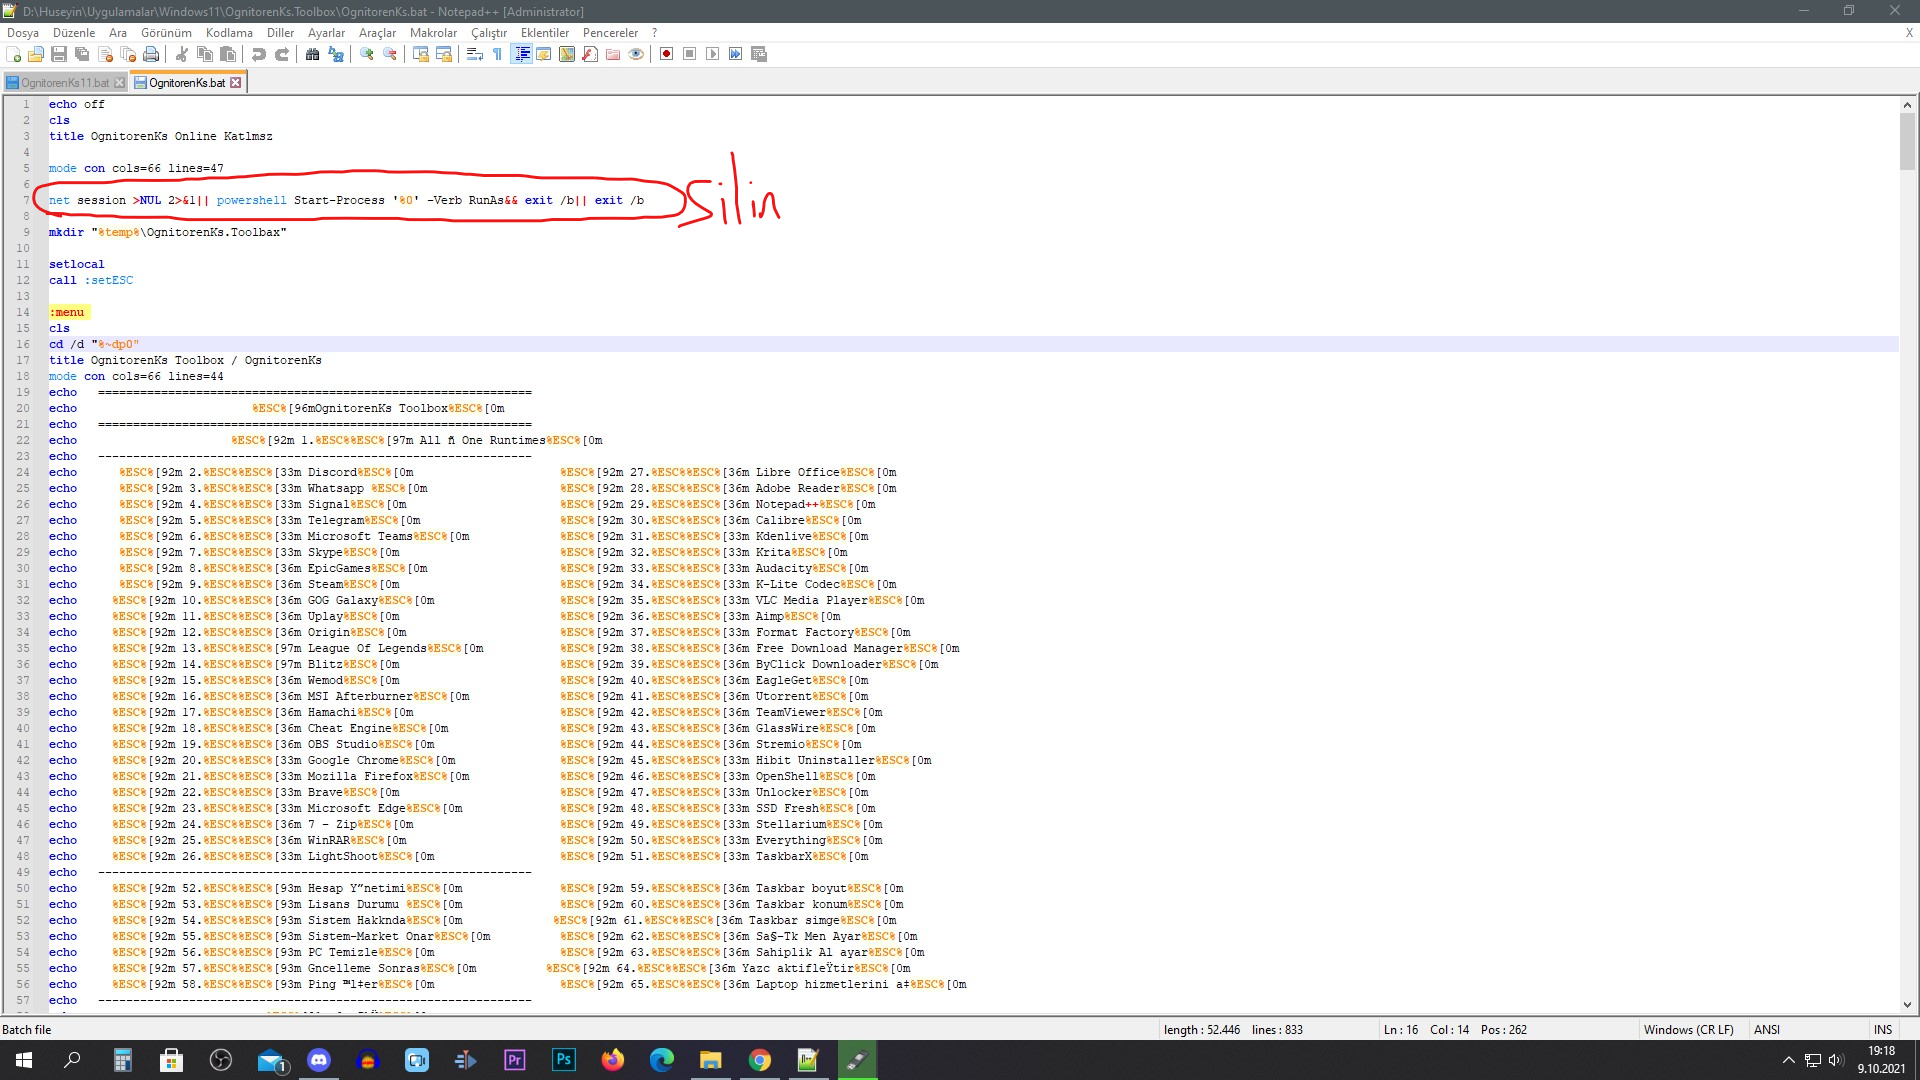Click the vertical scrollbar down arrow

point(1907,1005)
